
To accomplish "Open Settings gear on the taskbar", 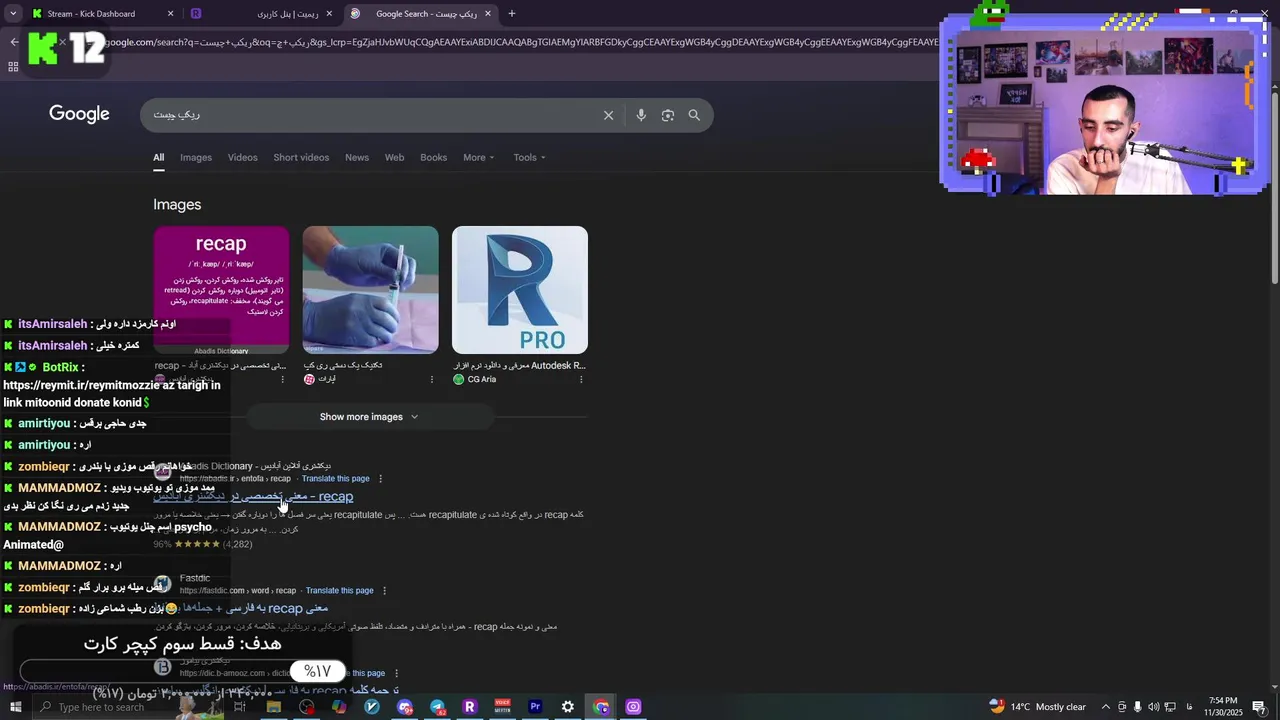I will 568,707.
